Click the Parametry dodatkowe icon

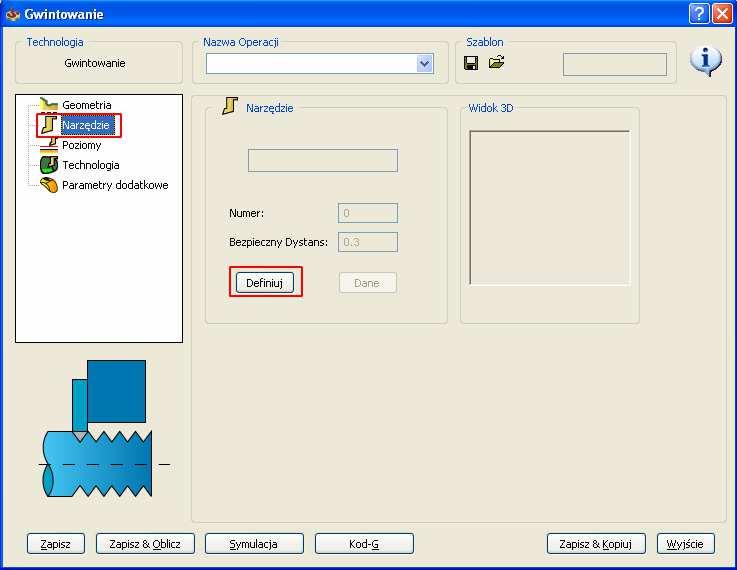click(49, 185)
